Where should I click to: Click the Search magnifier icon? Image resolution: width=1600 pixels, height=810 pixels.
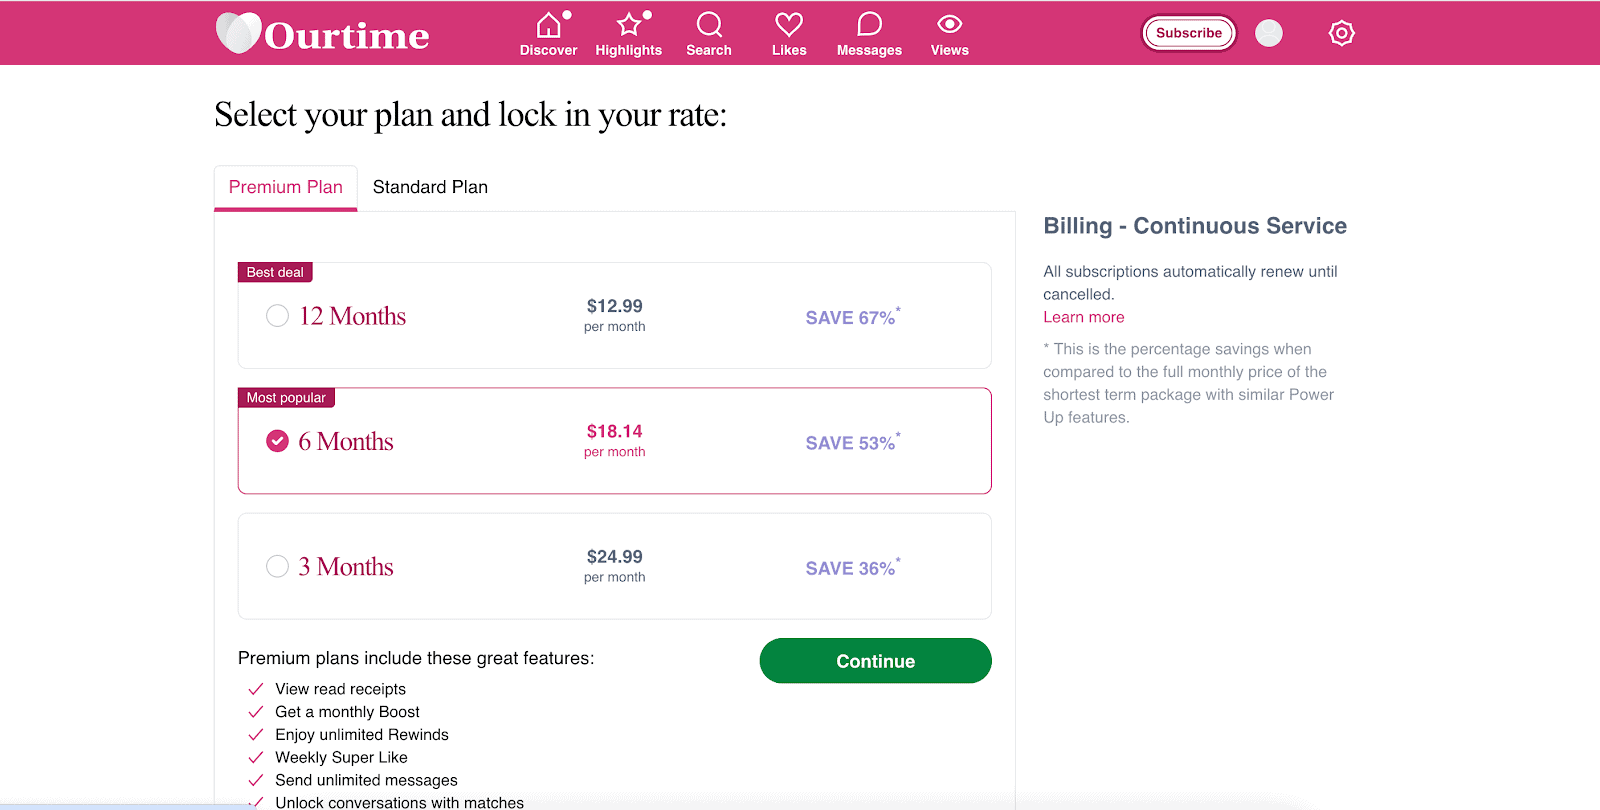tap(709, 25)
